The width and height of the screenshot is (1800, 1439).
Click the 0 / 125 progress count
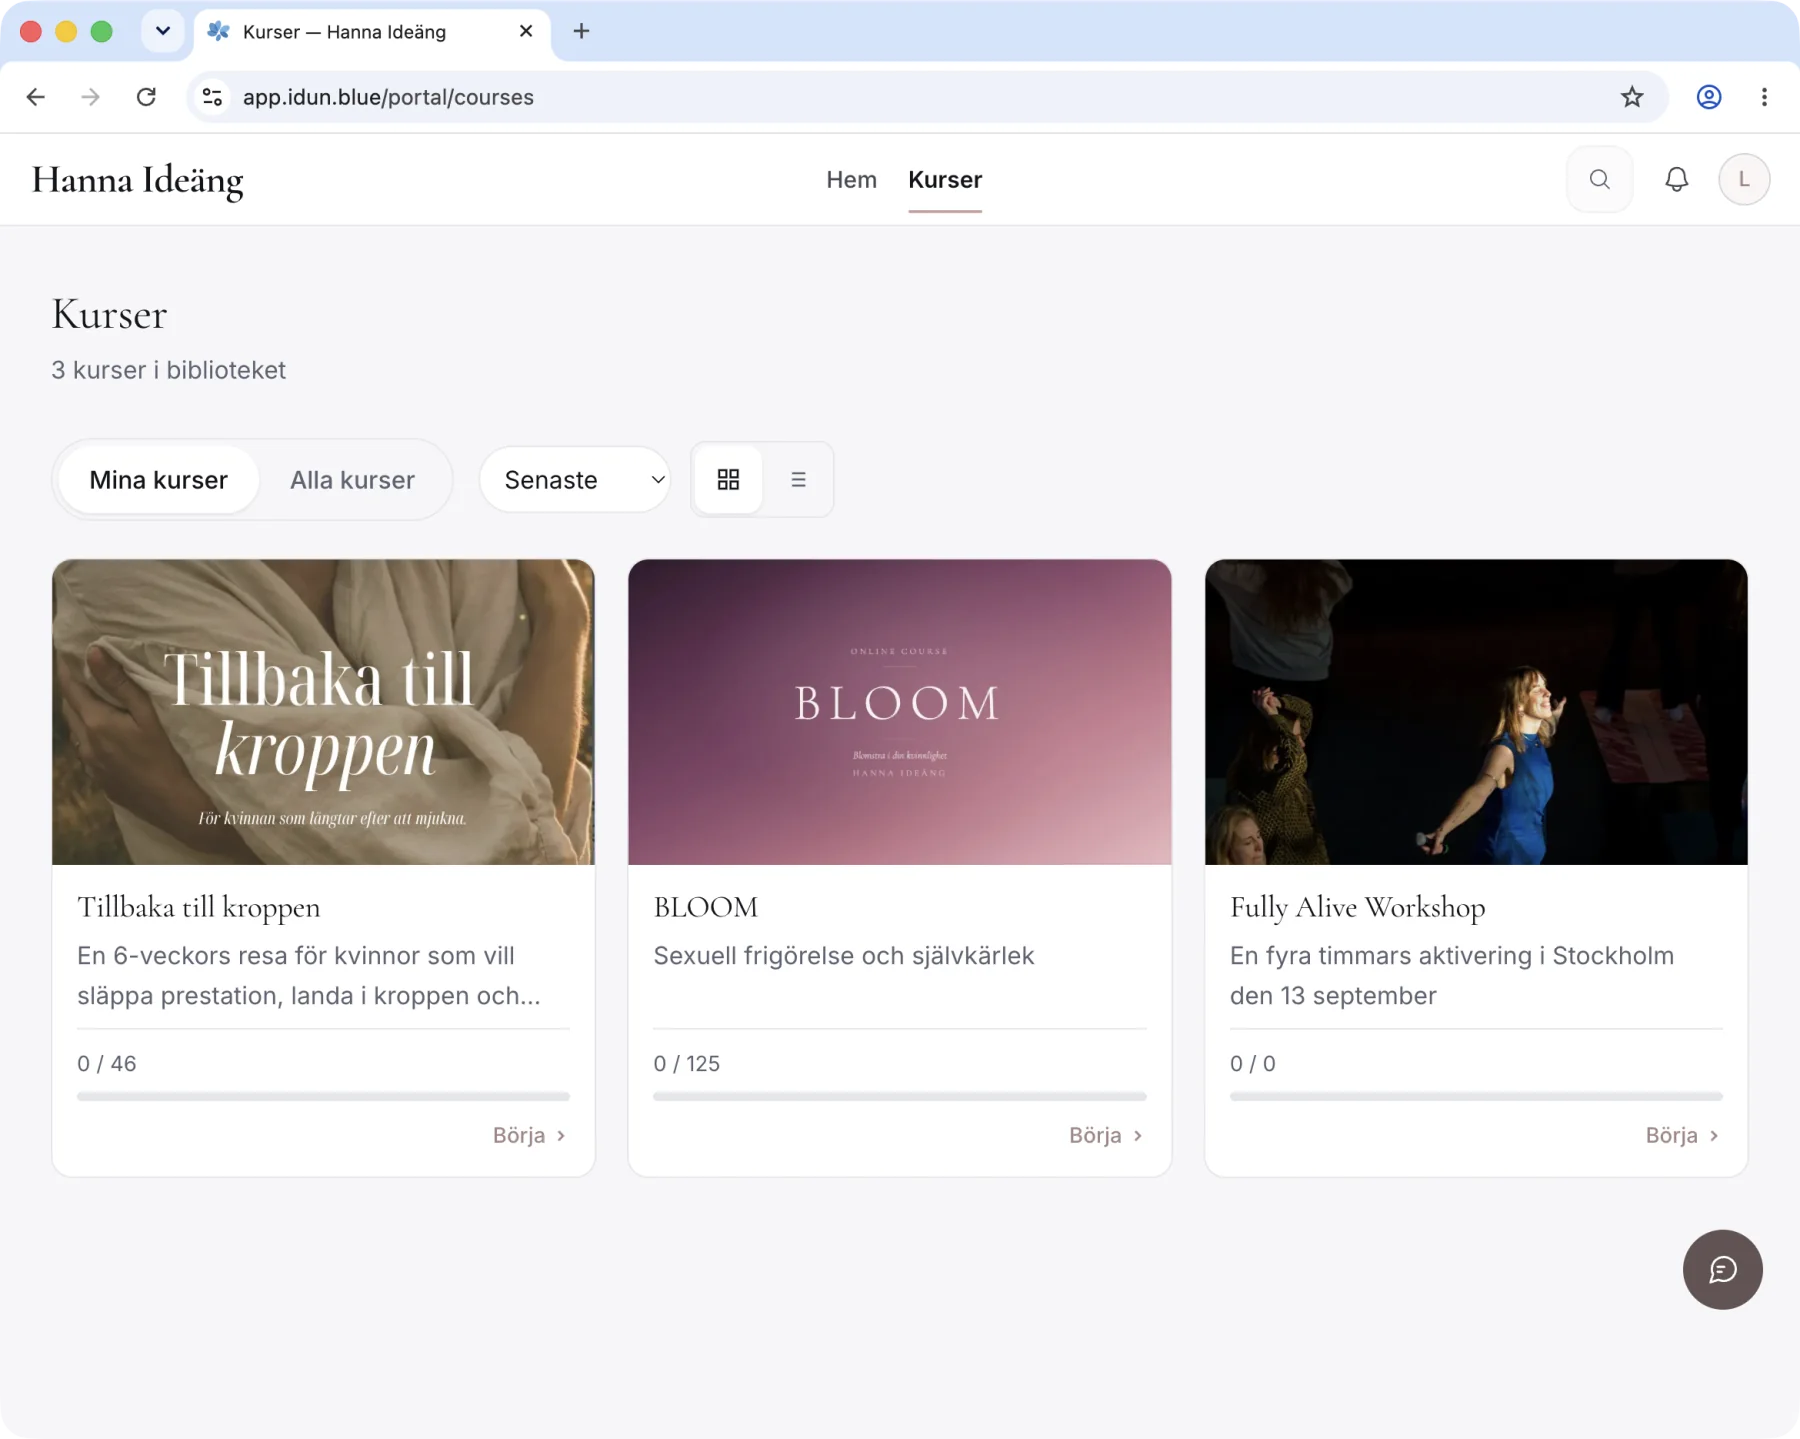686,1063
